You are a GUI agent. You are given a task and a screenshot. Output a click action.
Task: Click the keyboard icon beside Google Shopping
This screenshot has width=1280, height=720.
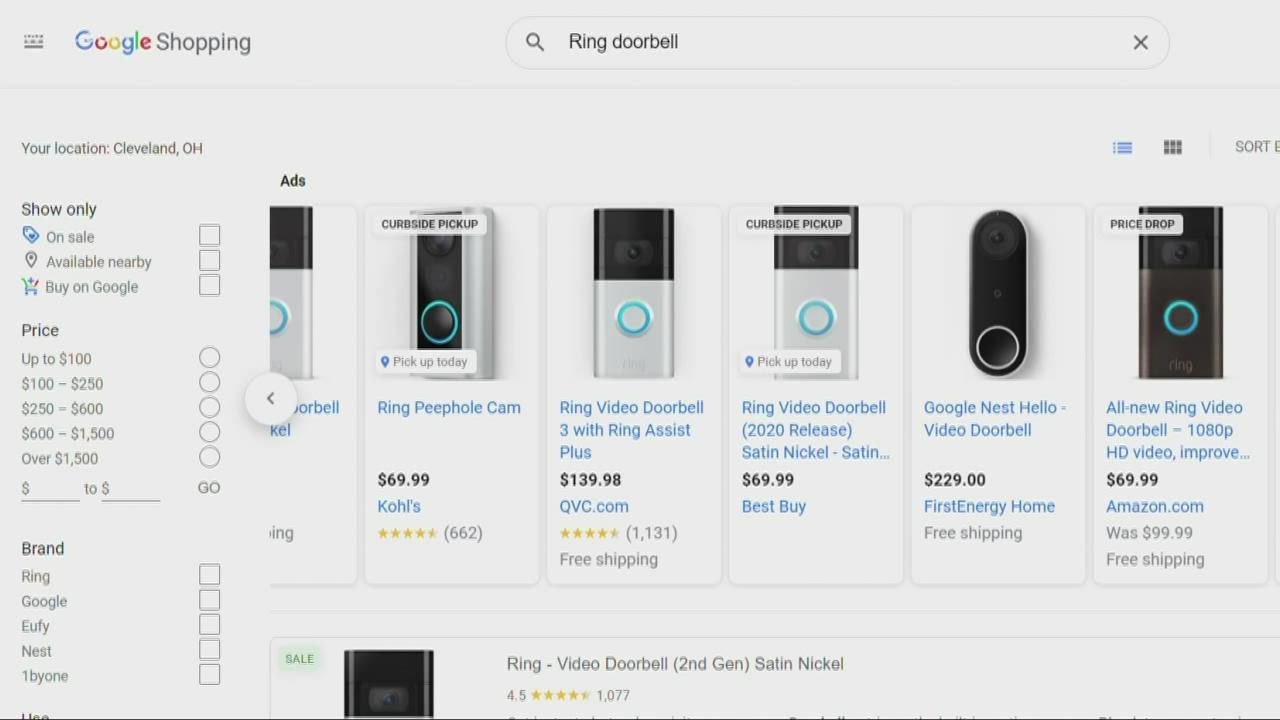(x=34, y=42)
